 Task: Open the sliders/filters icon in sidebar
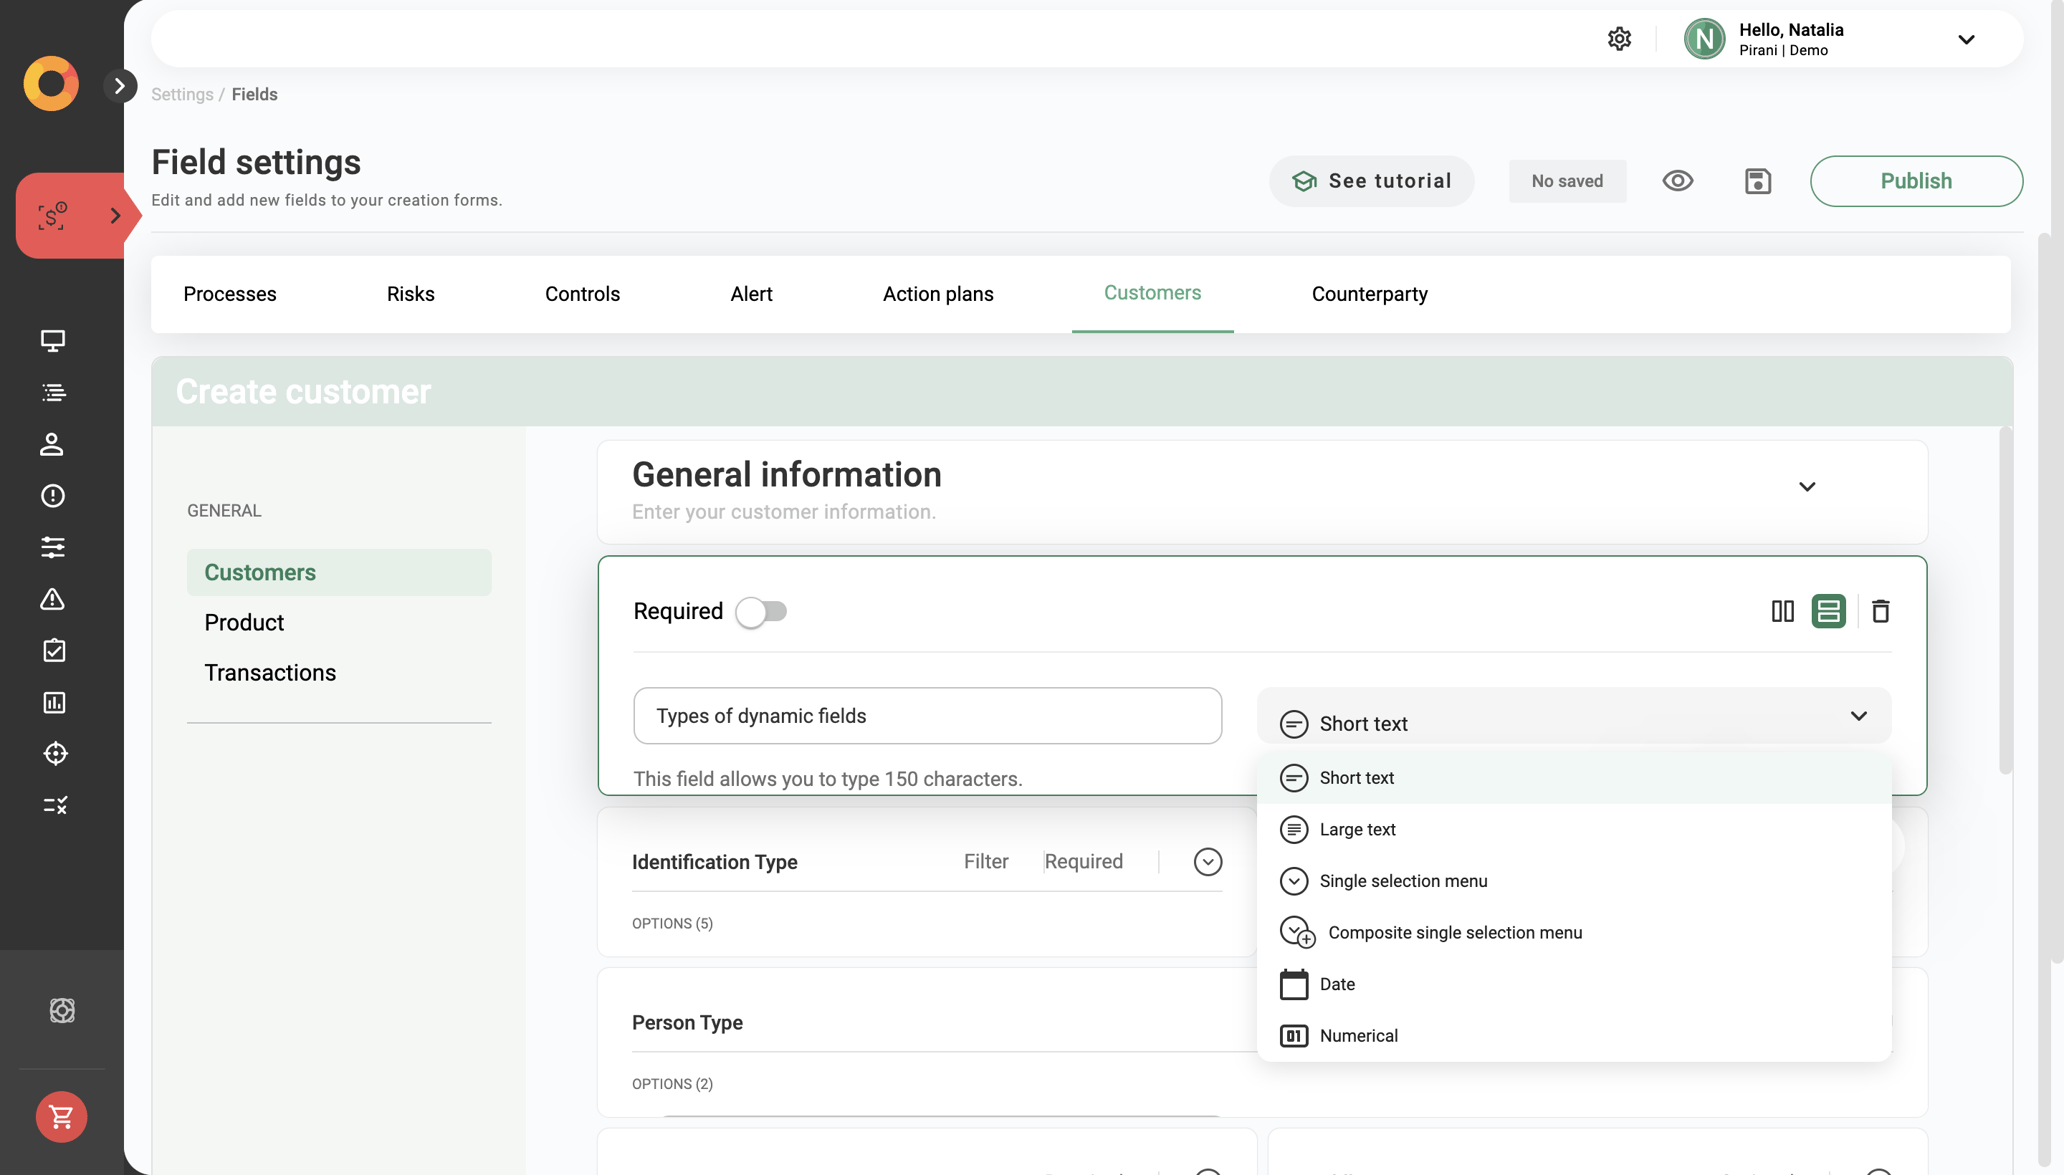pos(53,547)
